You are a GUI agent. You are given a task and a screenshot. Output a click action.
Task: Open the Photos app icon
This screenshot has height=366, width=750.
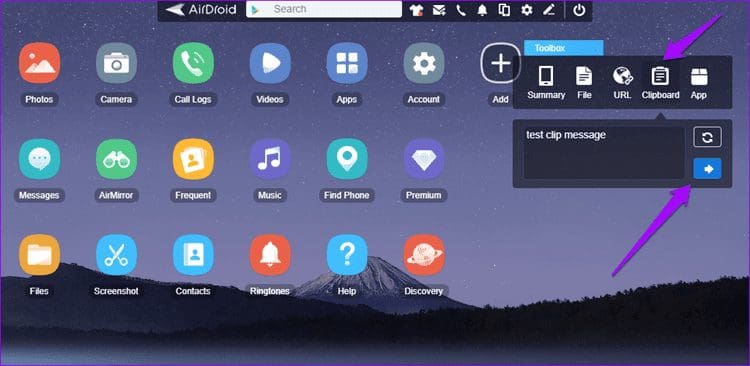point(39,63)
